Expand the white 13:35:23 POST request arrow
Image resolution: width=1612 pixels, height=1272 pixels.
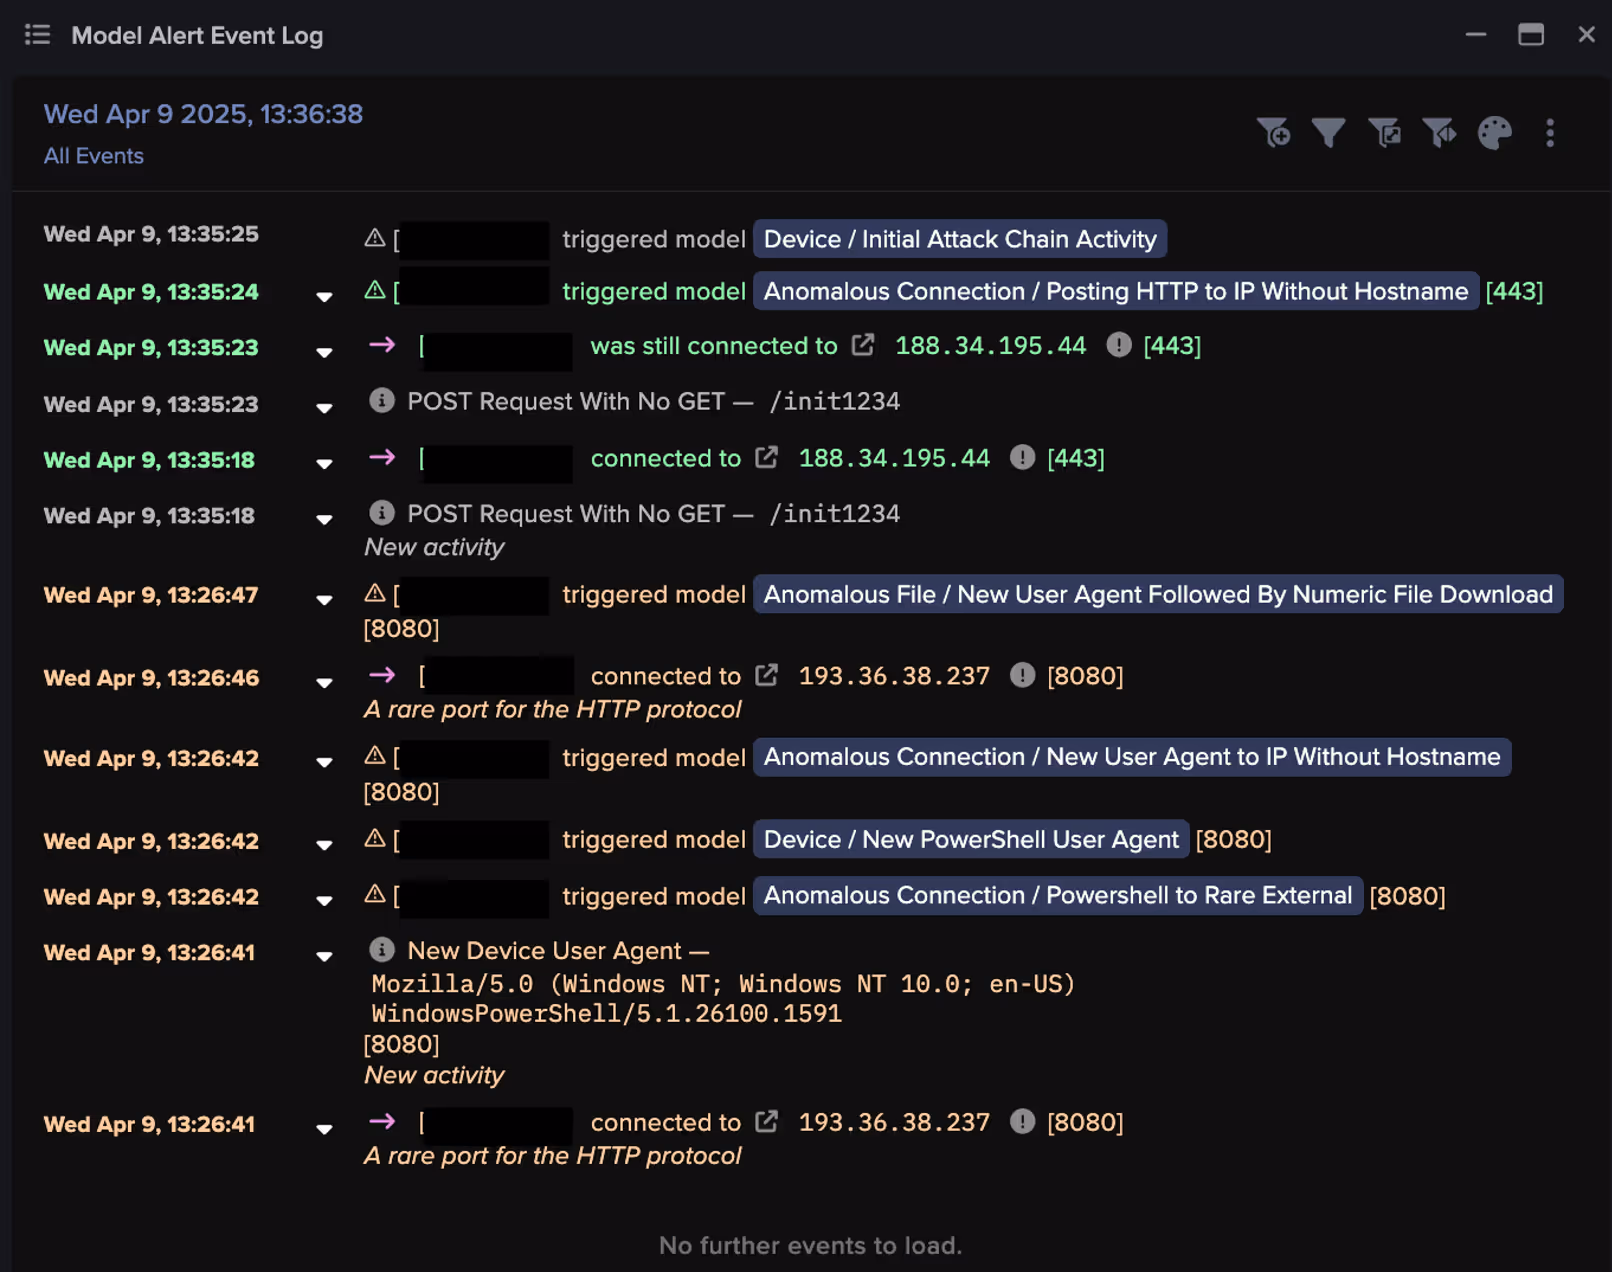[324, 408]
